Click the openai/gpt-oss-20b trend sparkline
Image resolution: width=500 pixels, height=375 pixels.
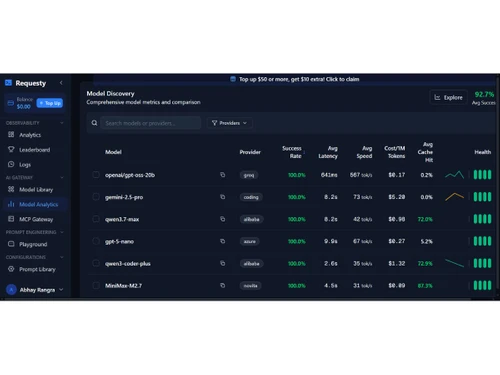click(x=454, y=174)
